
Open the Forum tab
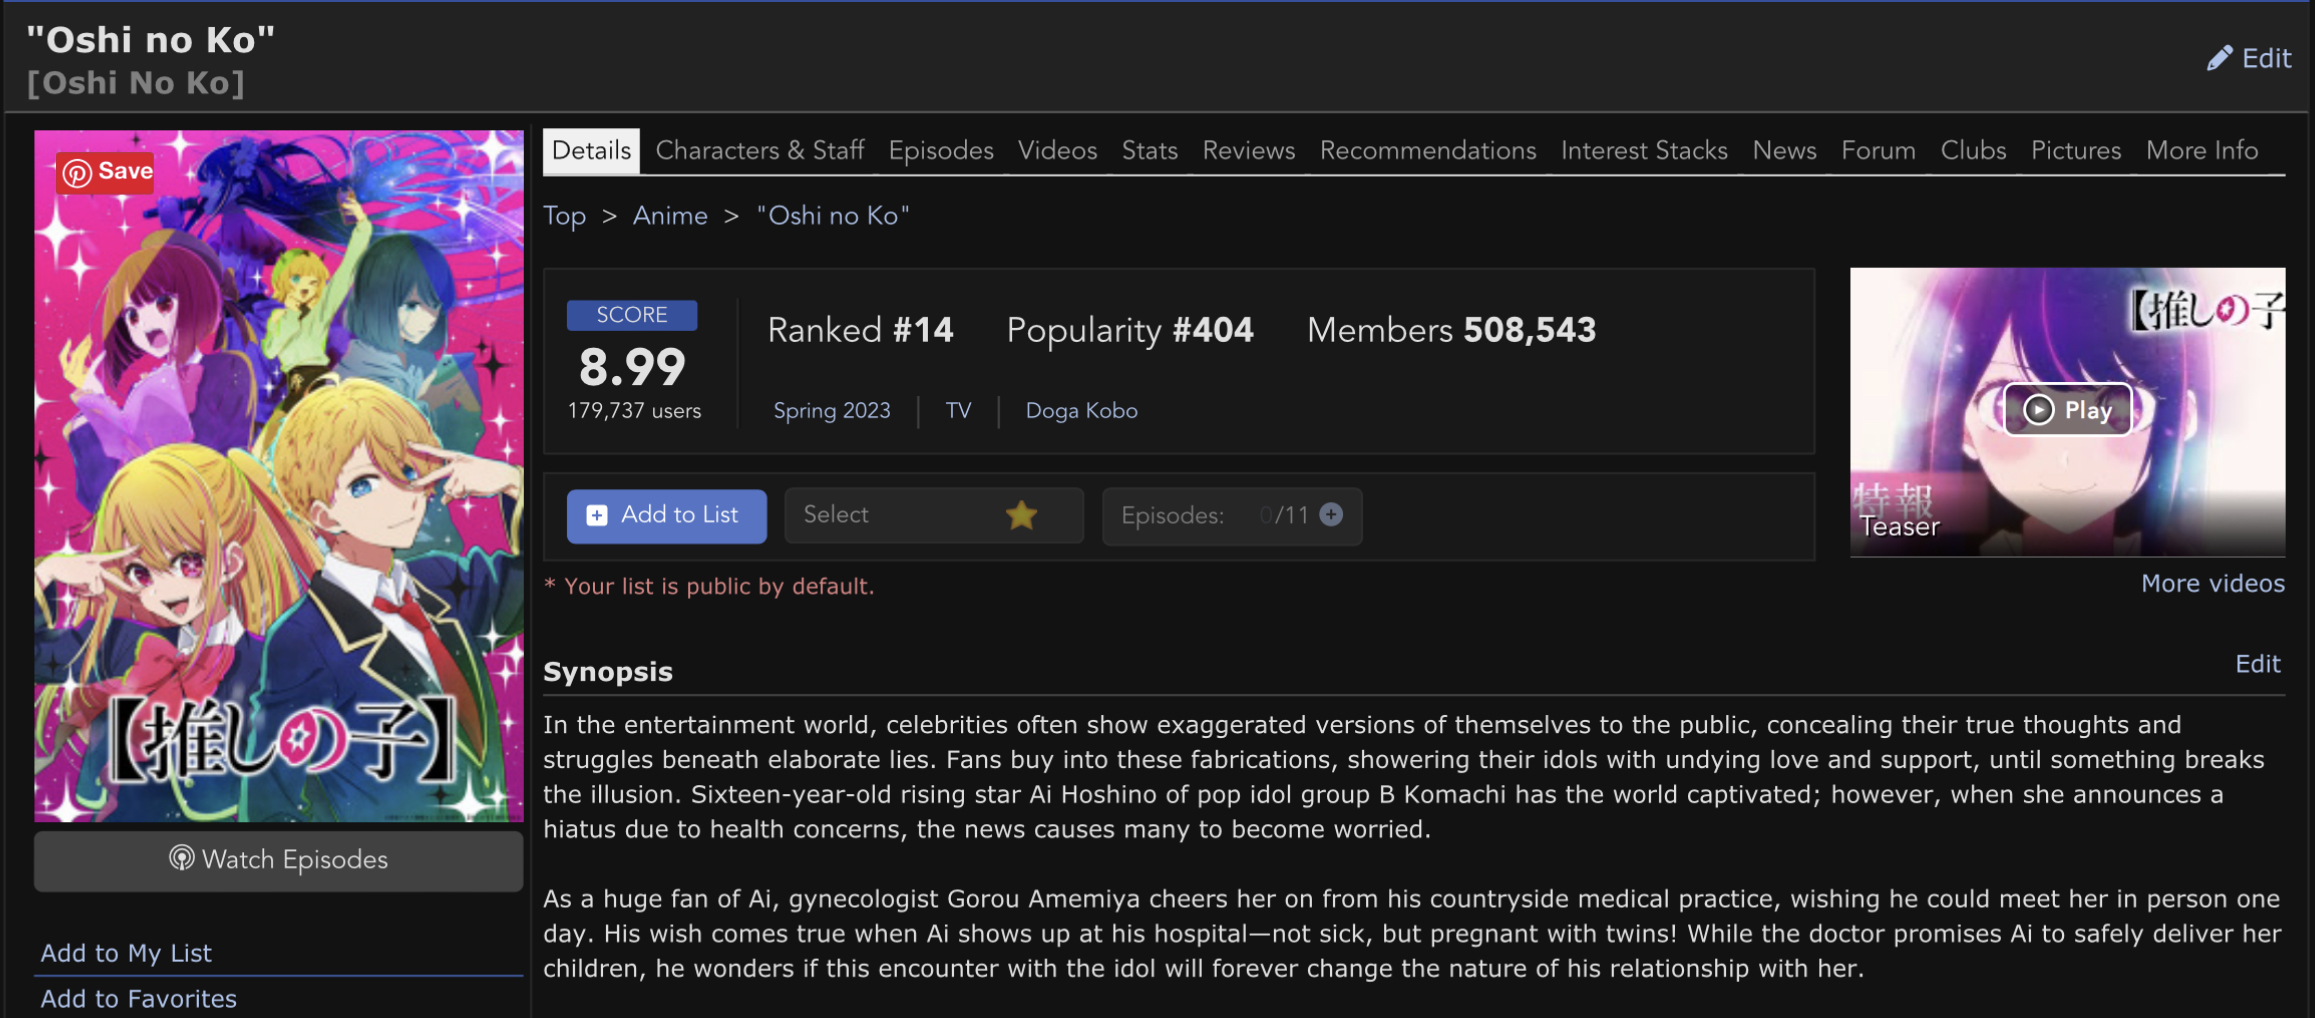coord(1878,150)
